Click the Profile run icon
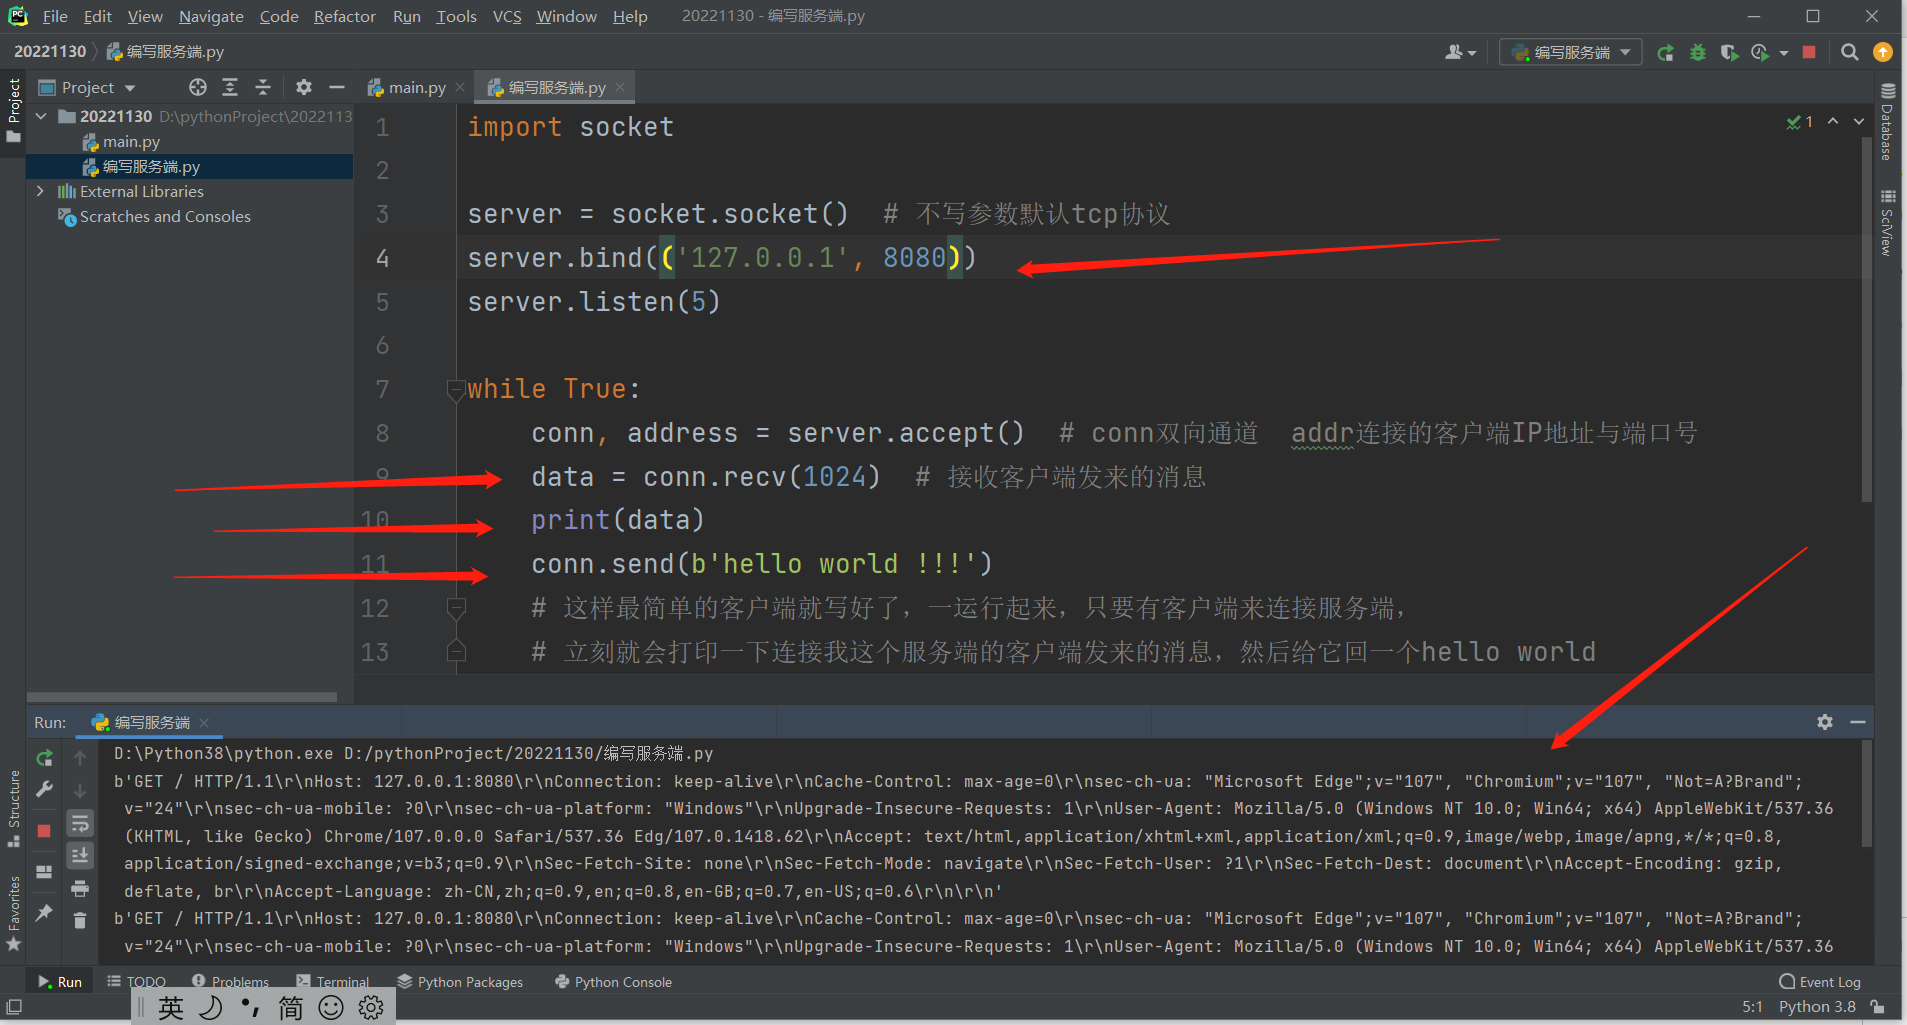Screen dimensions: 1907x1025 1760,52
